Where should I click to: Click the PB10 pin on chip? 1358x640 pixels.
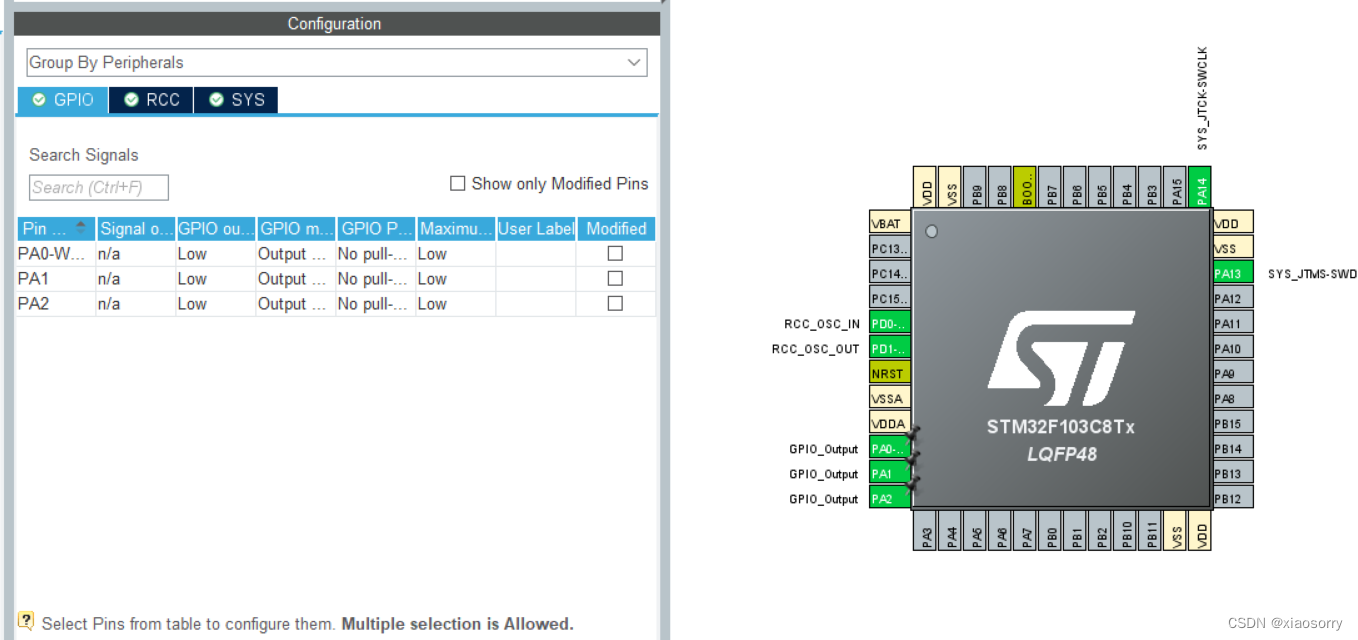click(x=1126, y=530)
